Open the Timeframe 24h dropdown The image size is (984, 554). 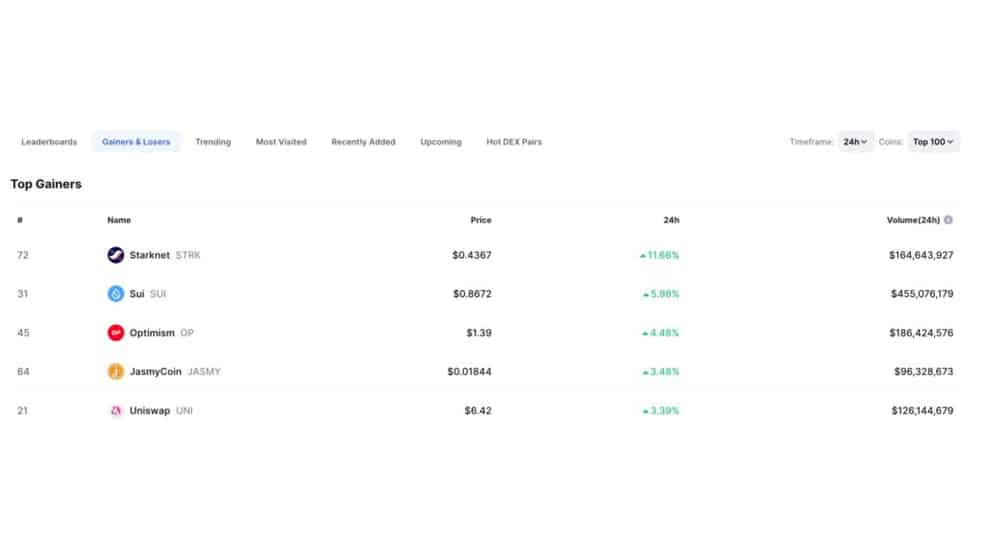coord(855,142)
